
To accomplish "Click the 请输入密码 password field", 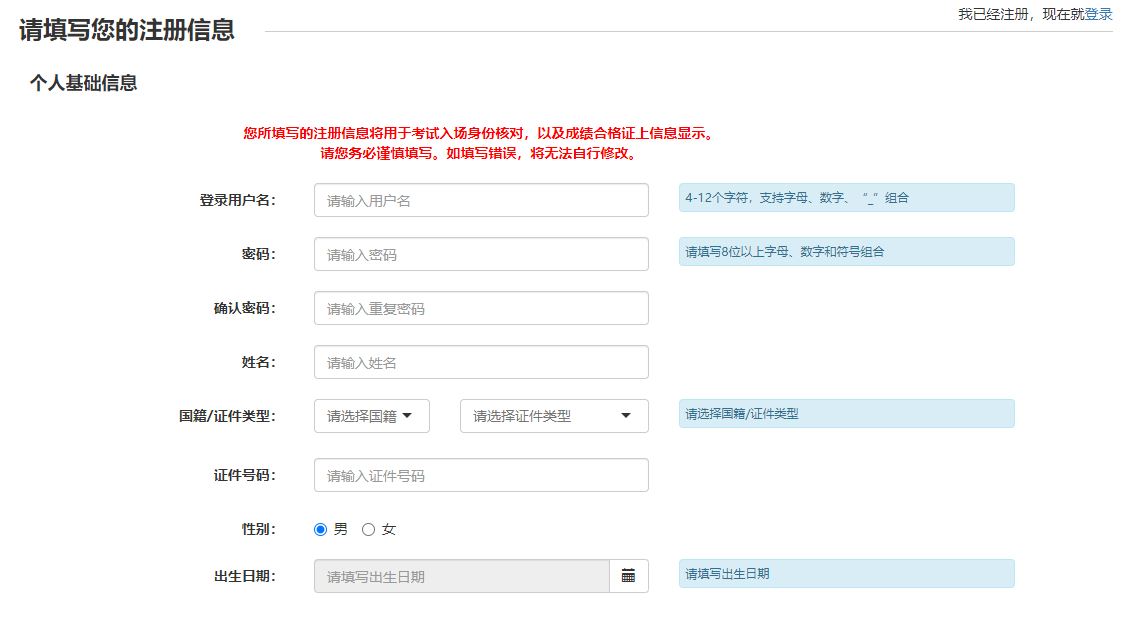I will tap(480, 254).
